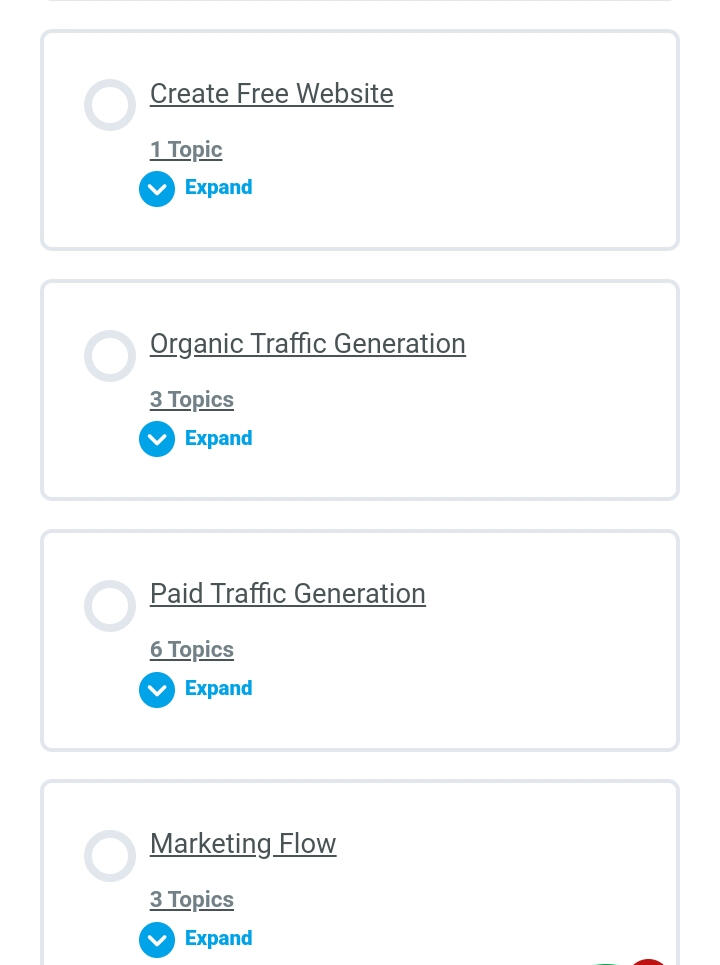Toggle the completion circle for Create Free Website

110,105
